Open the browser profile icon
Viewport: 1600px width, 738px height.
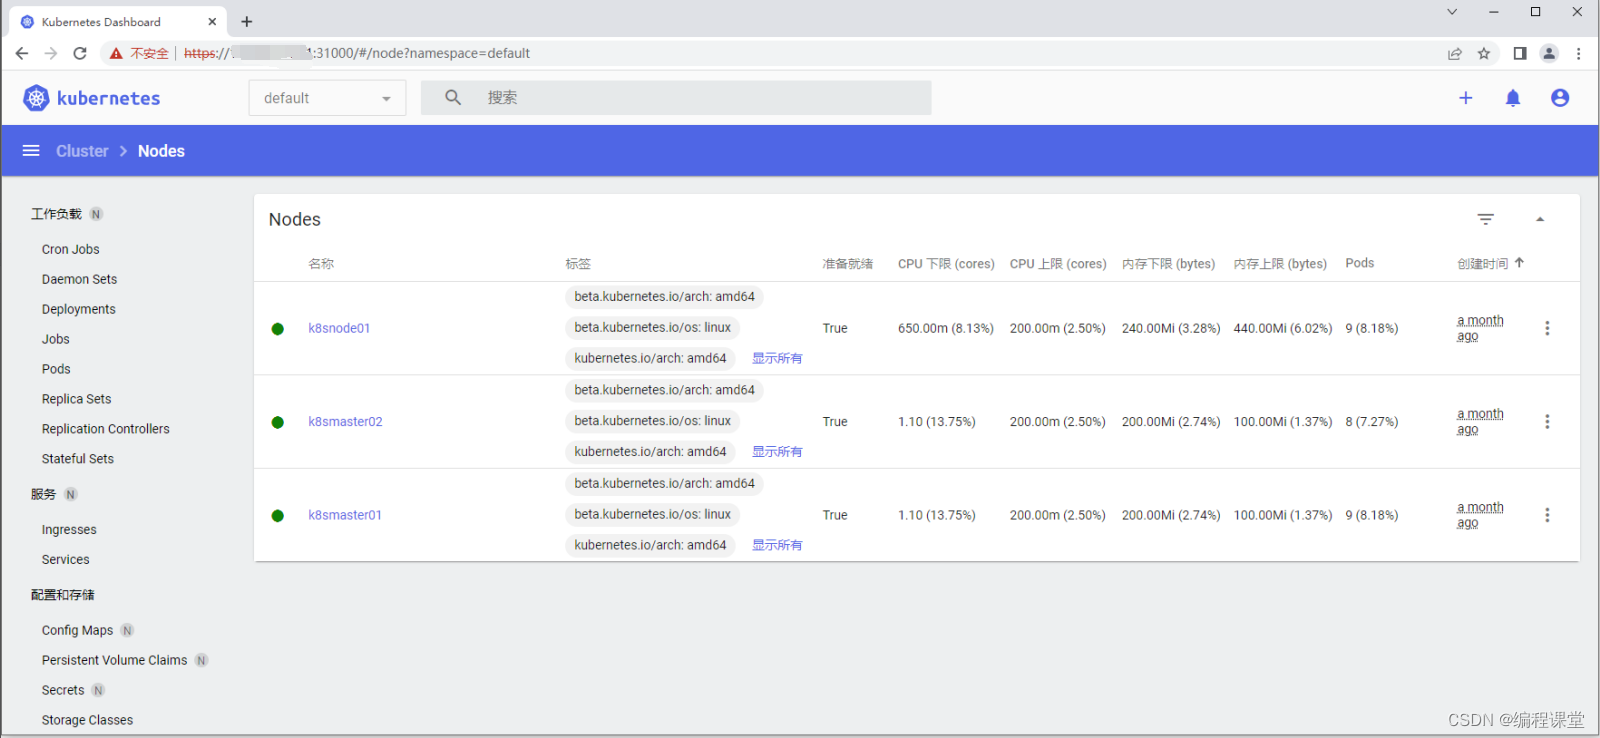click(1549, 53)
